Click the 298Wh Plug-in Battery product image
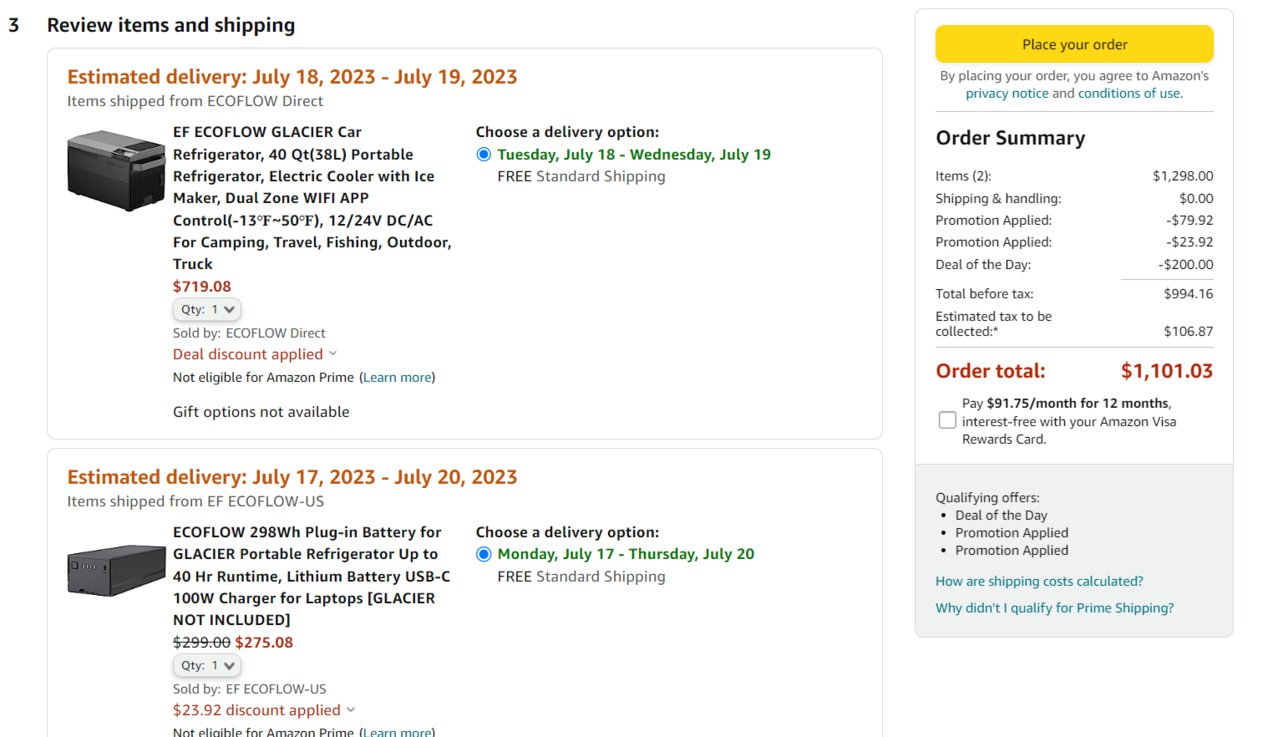1278x737 pixels. 116,570
